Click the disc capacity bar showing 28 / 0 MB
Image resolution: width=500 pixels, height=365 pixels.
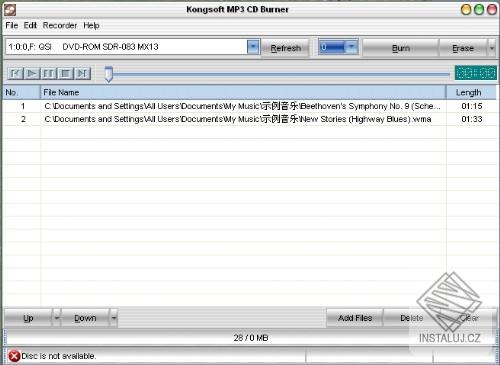[251, 338]
